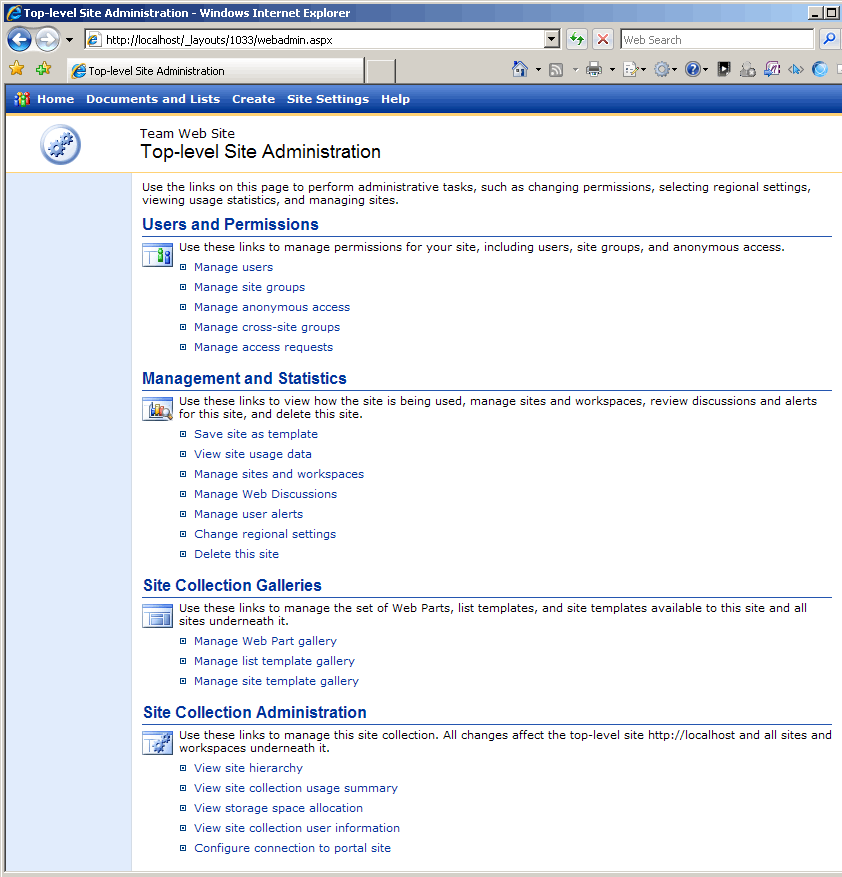Image resolution: width=842 pixels, height=877 pixels.
Task: Click the SharePoint people logo icon
Action: click(22, 99)
